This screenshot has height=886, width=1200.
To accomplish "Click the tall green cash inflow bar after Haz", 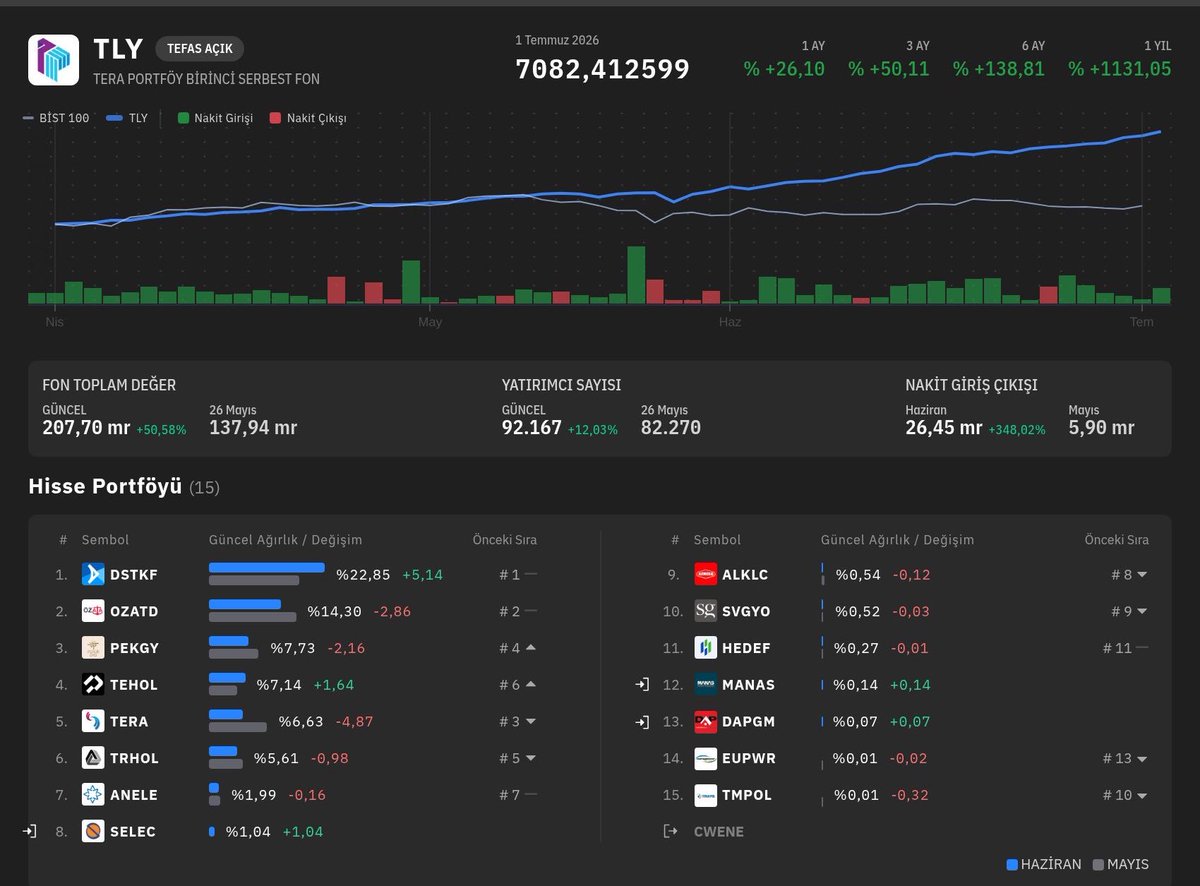I will [768, 290].
